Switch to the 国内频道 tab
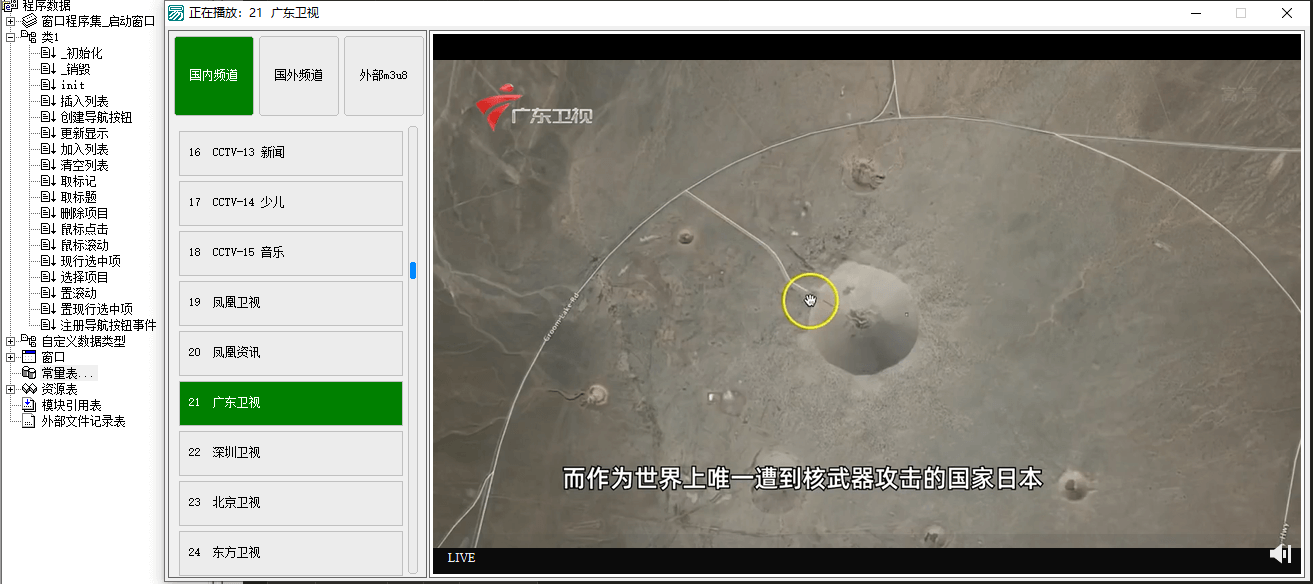 click(x=214, y=76)
